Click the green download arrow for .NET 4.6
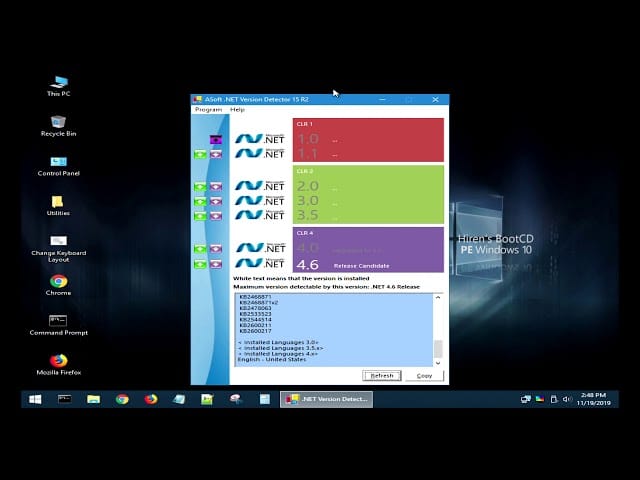640x480 pixels. (200, 264)
